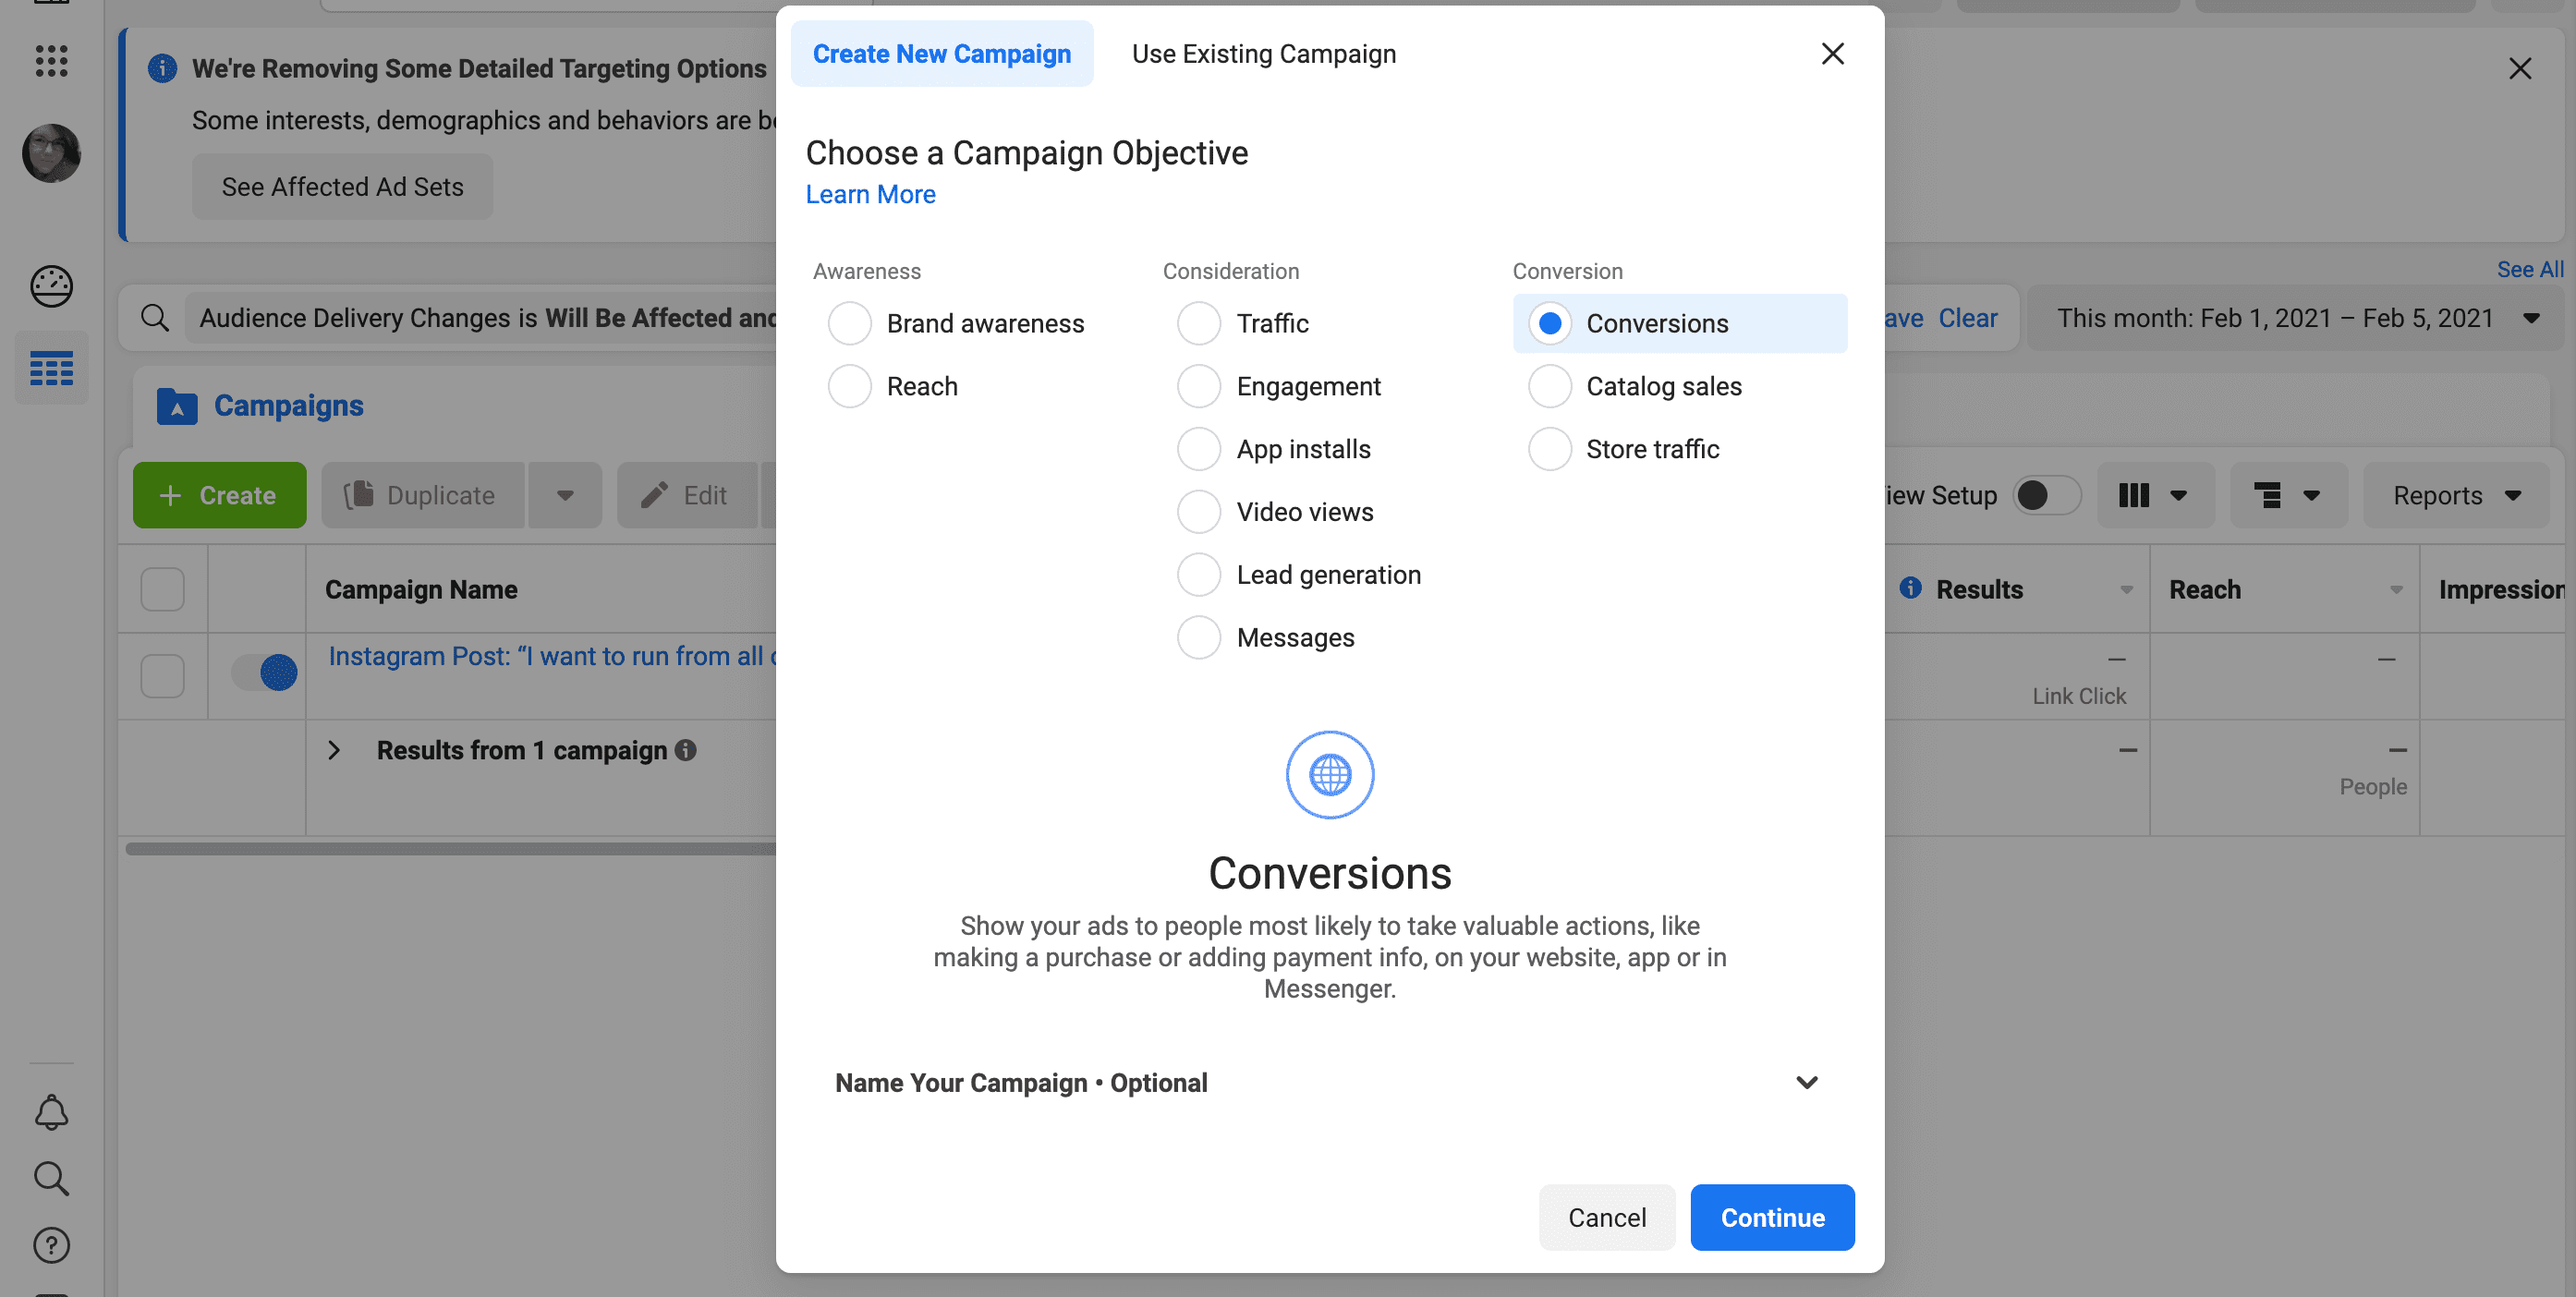2576x1297 pixels.
Task: Select the Campaigns table icon in sidebar
Action: (51, 369)
